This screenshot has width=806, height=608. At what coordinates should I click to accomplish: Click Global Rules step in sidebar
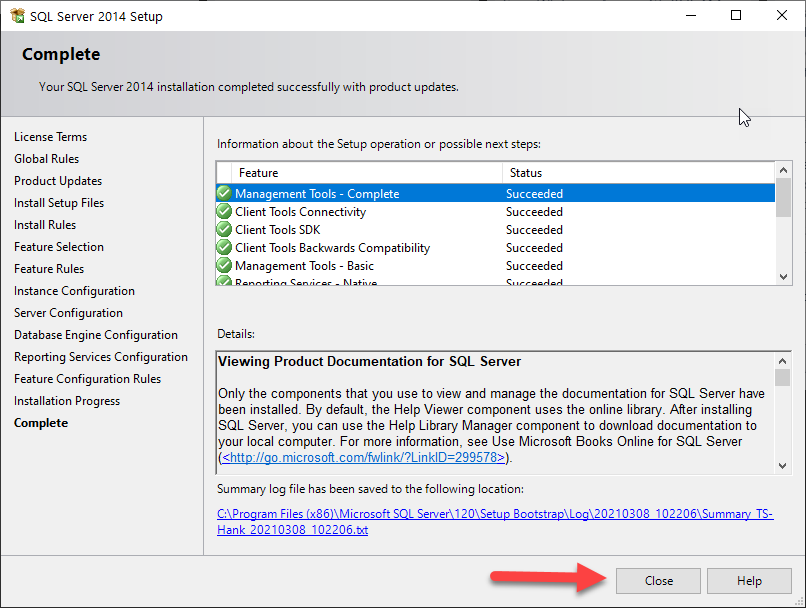click(46, 159)
